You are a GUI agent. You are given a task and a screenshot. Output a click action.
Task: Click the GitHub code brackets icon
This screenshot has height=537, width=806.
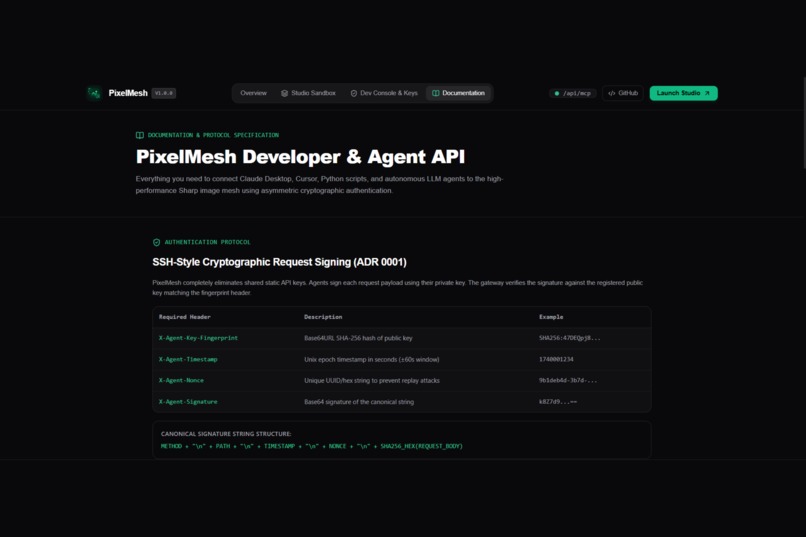611,93
